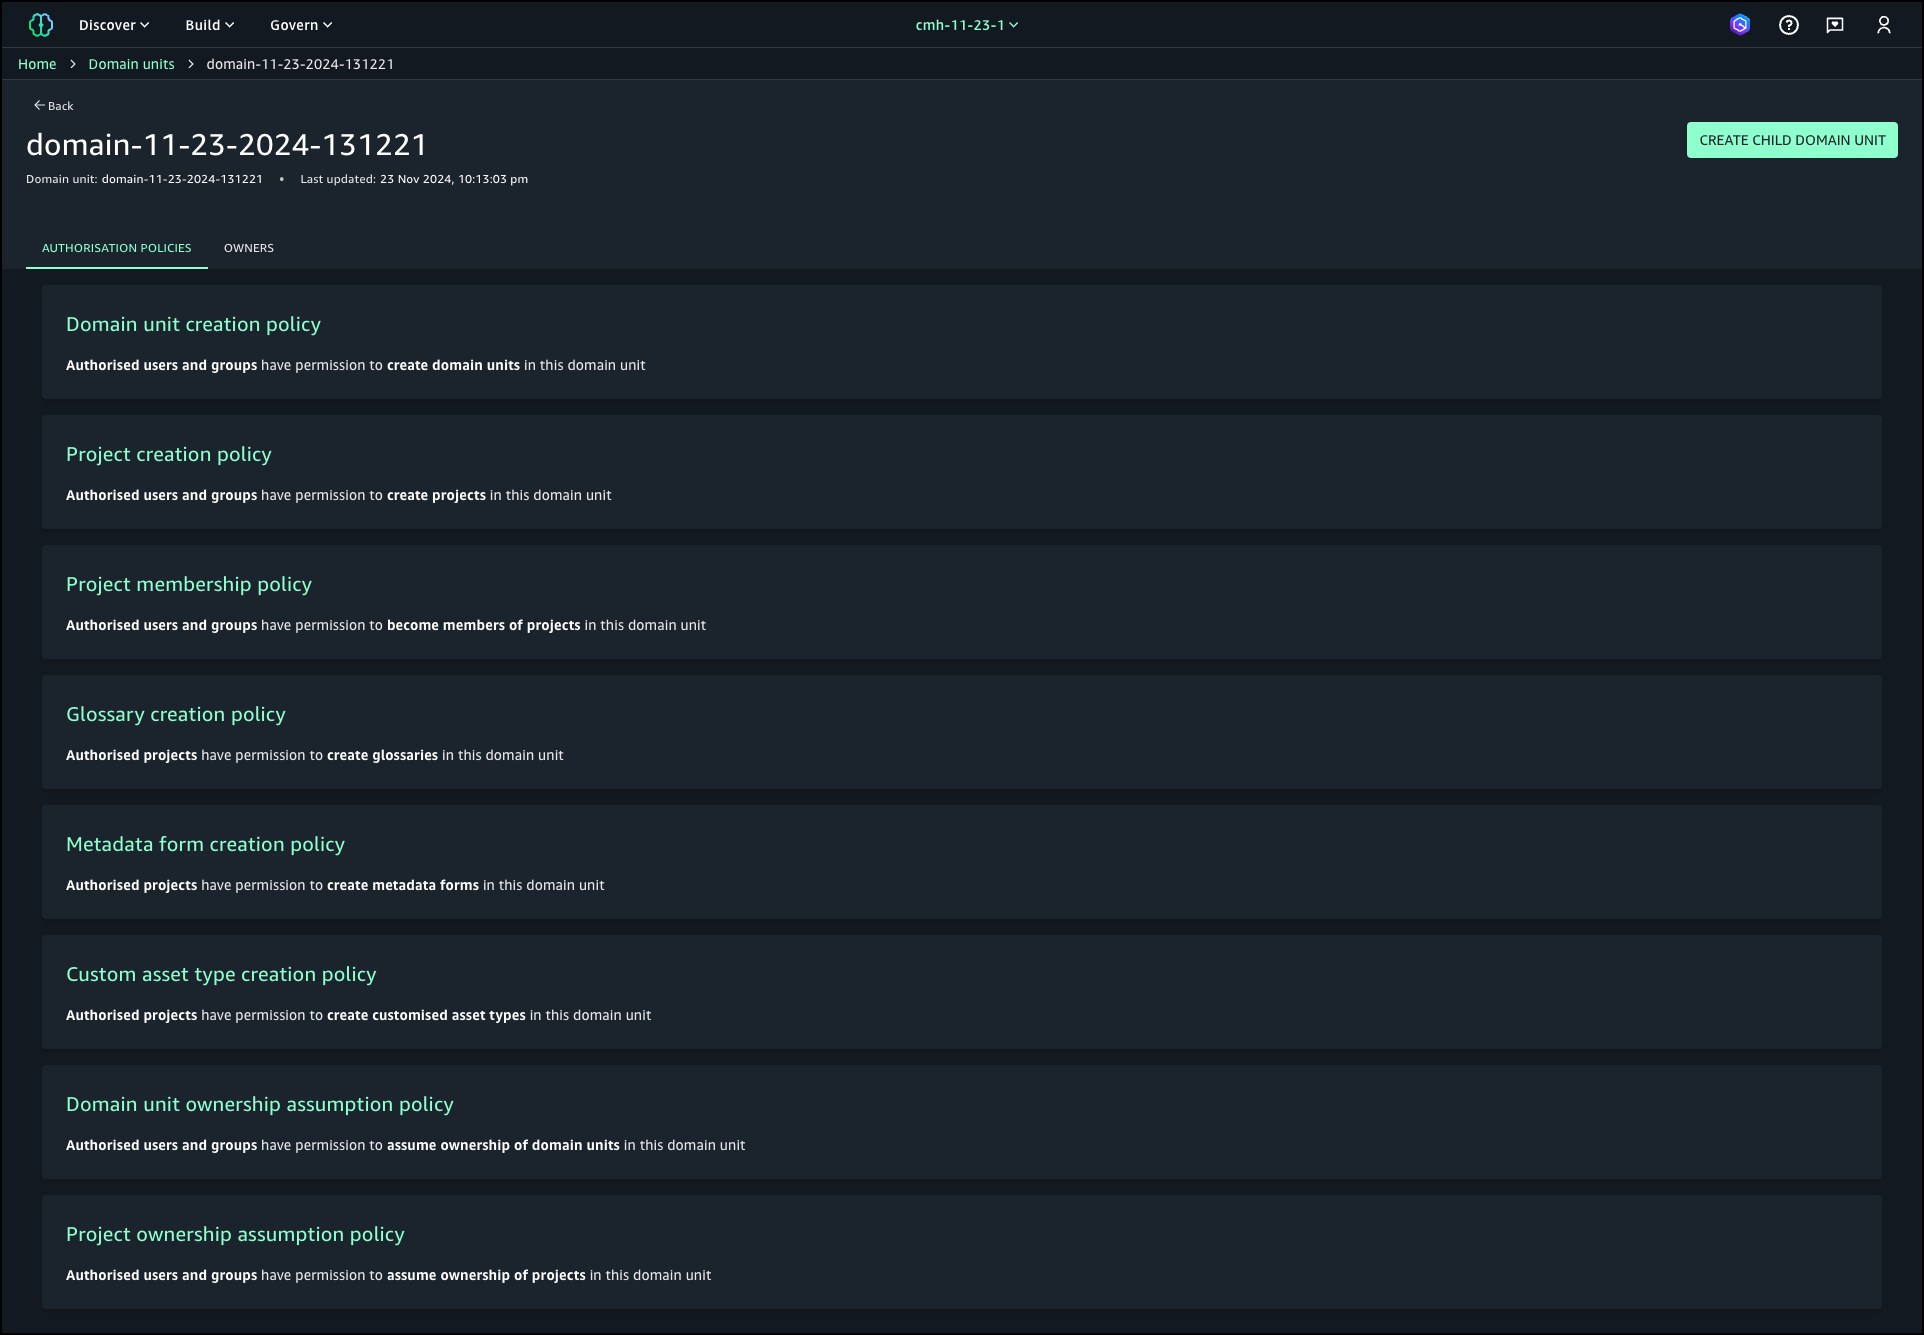Go to Home breadcrumb link
Image resolution: width=1924 pixels, height=1335 pixels.
point(37,64)
